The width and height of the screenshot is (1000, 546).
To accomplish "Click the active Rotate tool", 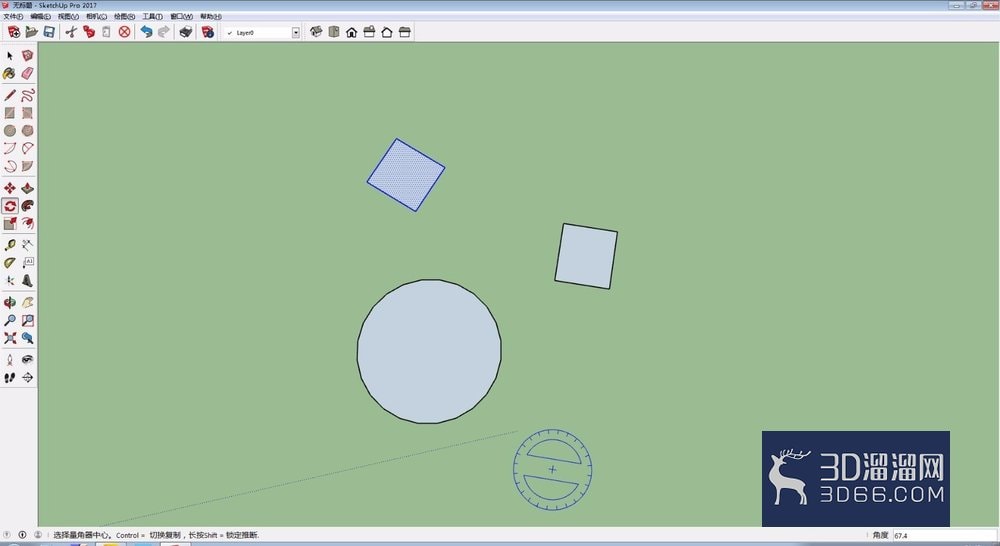I will coord(10,206).
